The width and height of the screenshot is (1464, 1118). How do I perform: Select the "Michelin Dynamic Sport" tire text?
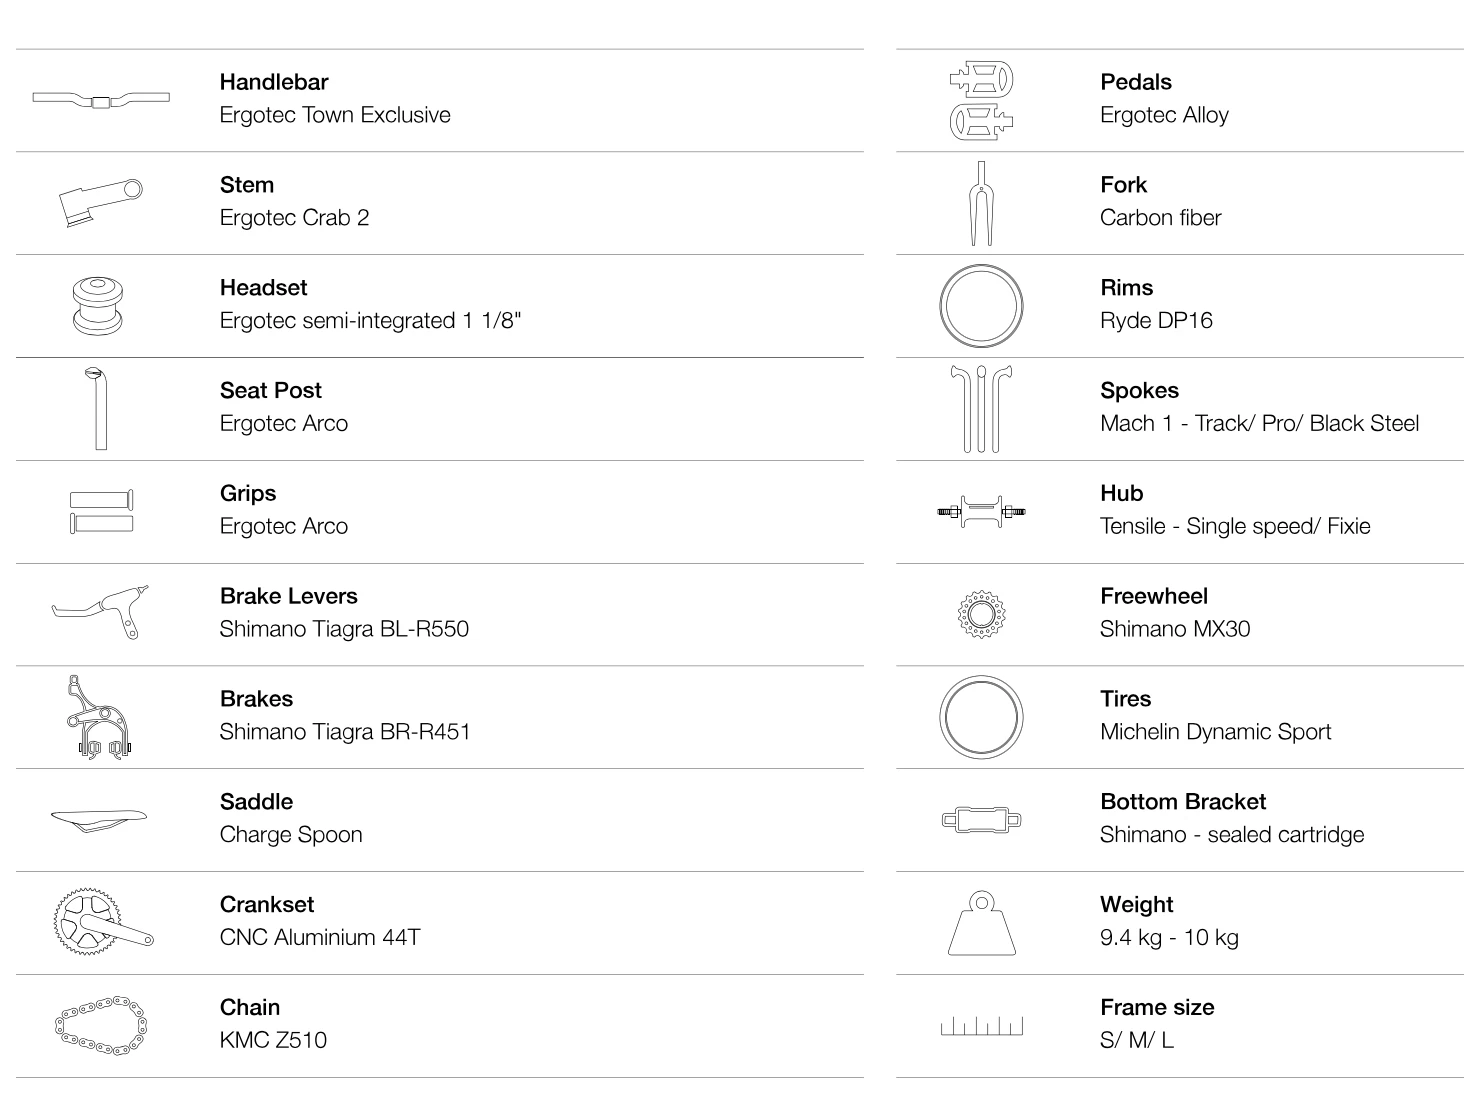(x=1215, y=732)
